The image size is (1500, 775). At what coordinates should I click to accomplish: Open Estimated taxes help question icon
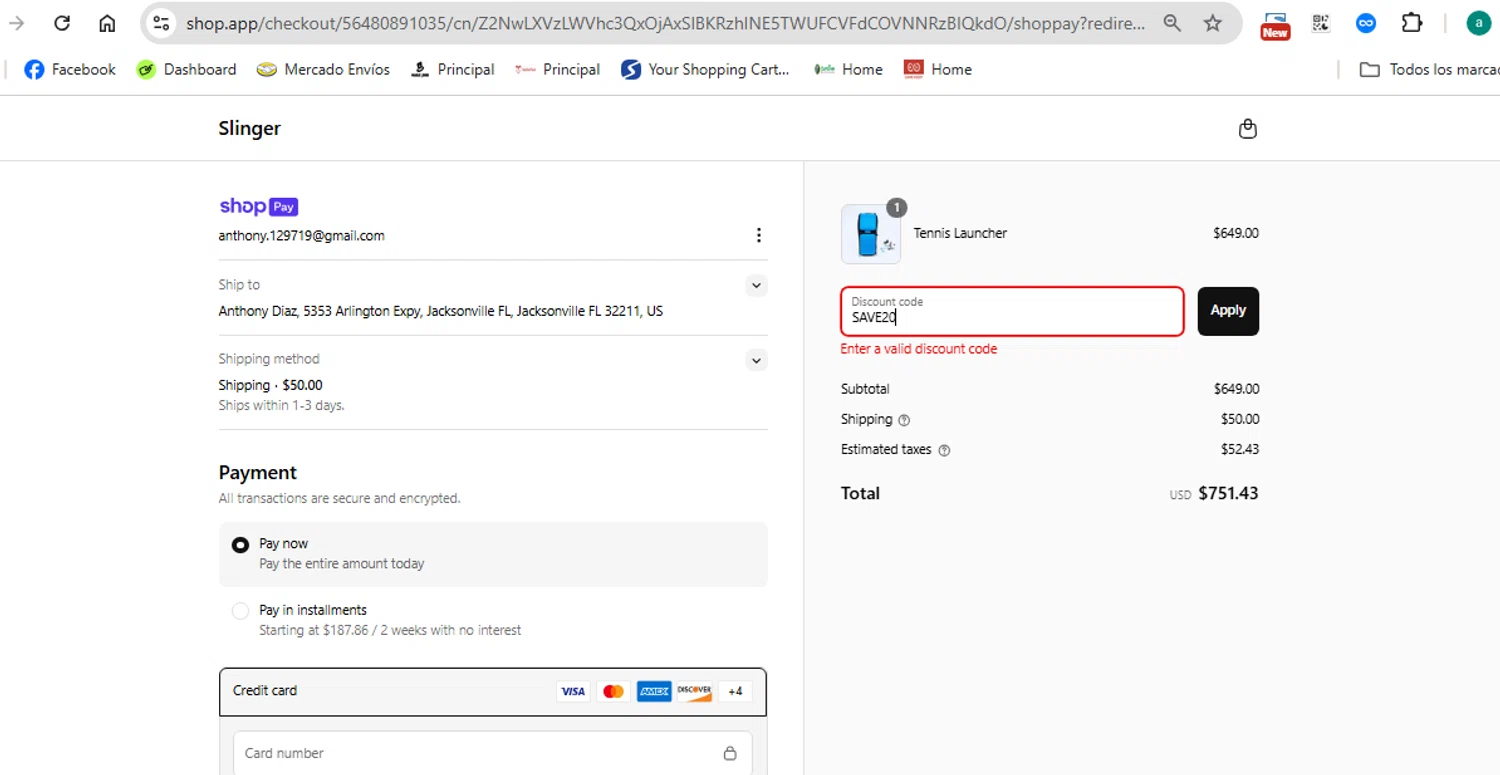point(944,450)
